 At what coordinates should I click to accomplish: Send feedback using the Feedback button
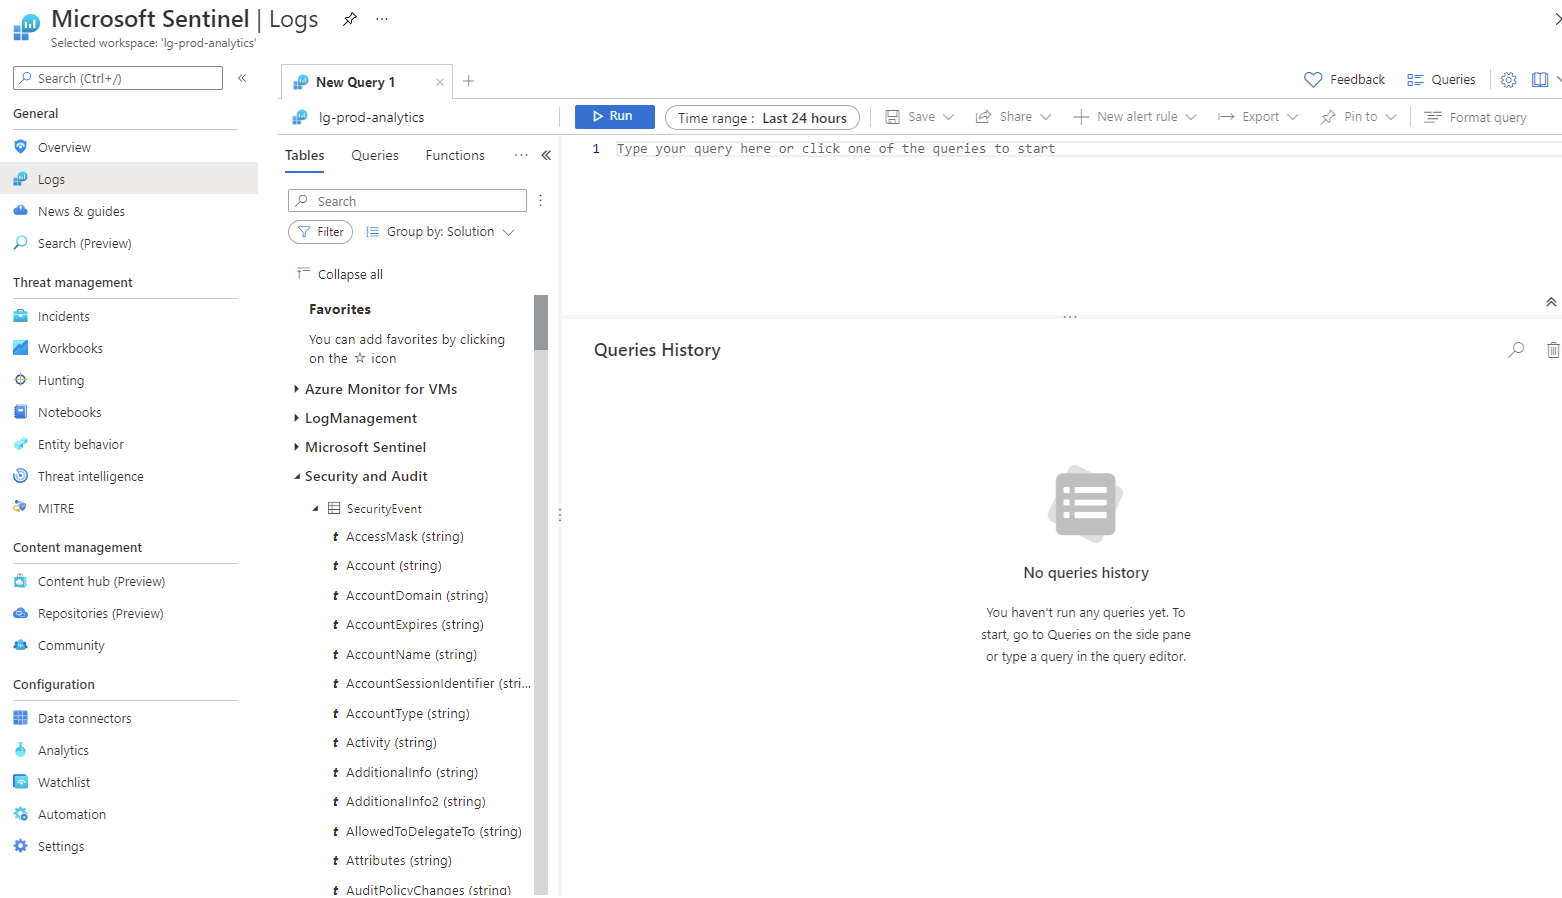[x=1345, y=80]
